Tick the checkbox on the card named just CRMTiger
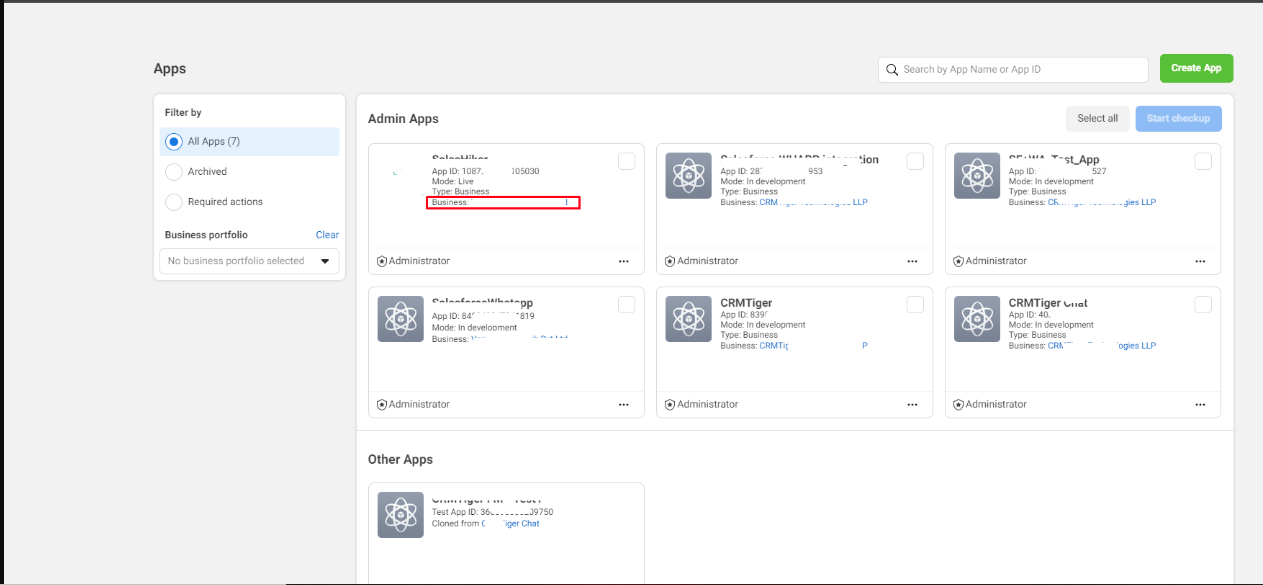Image resolution: width=1263 pixels, height=585 pixels. (x=915, y=305)
